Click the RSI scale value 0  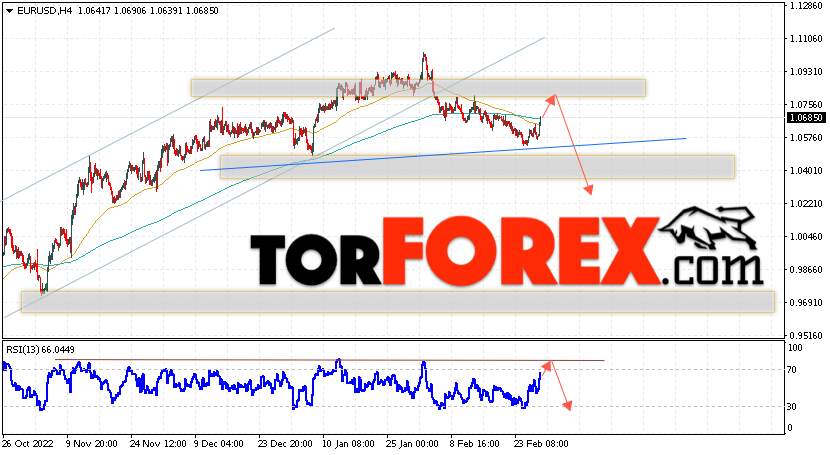[x=790, y=427]
